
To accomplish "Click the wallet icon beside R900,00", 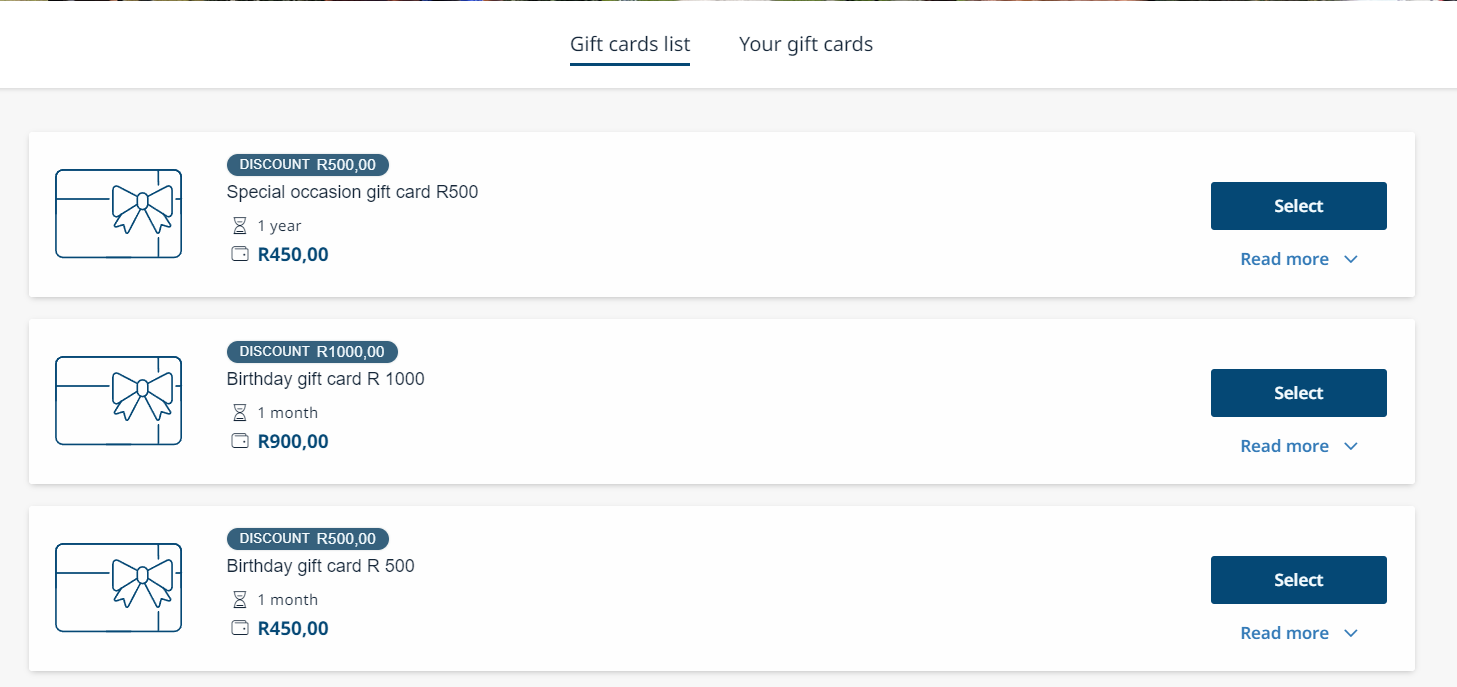I will point(240,441).
